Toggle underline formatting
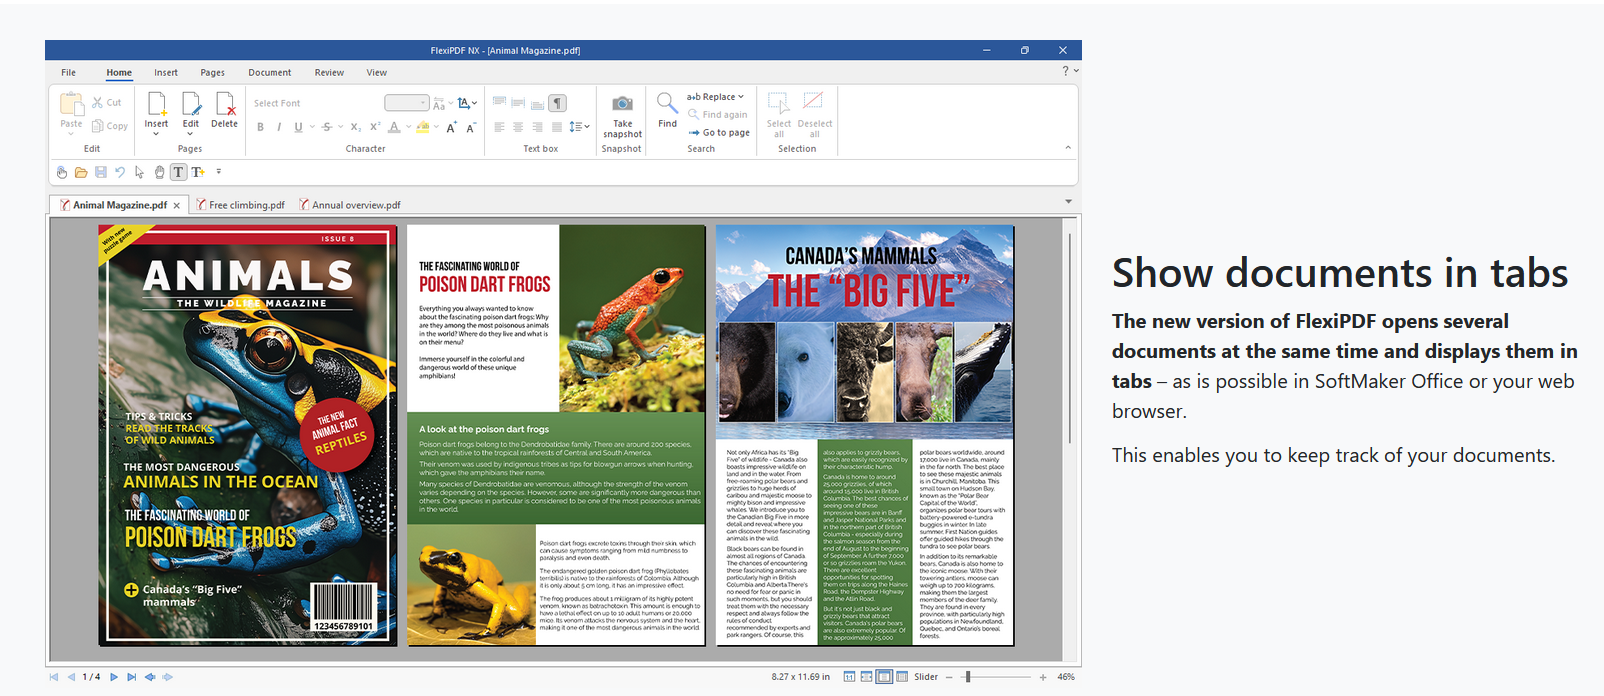The image size is (1604, 696). [x=298, y=127]
